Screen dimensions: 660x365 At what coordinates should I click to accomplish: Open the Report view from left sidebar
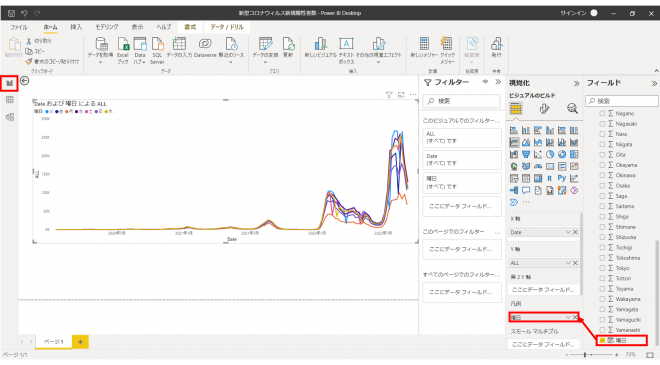[x=9, y=83]
